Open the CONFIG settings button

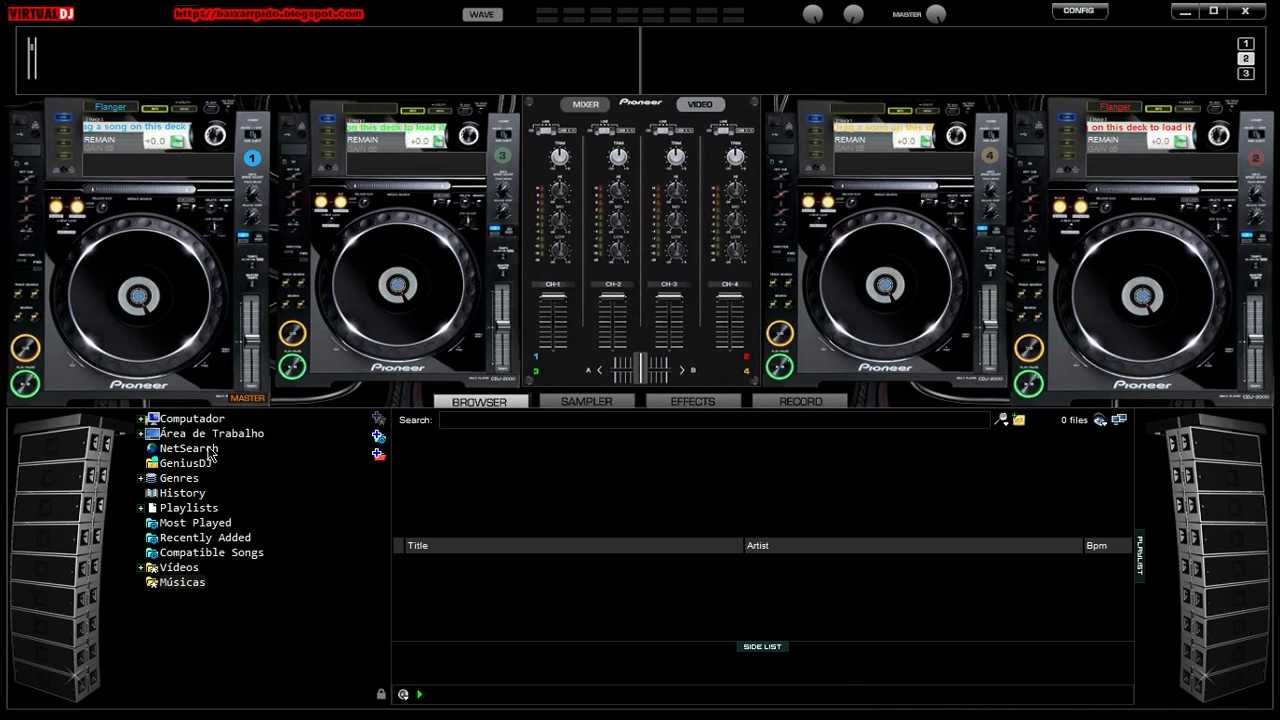(x=1079, y=10)
